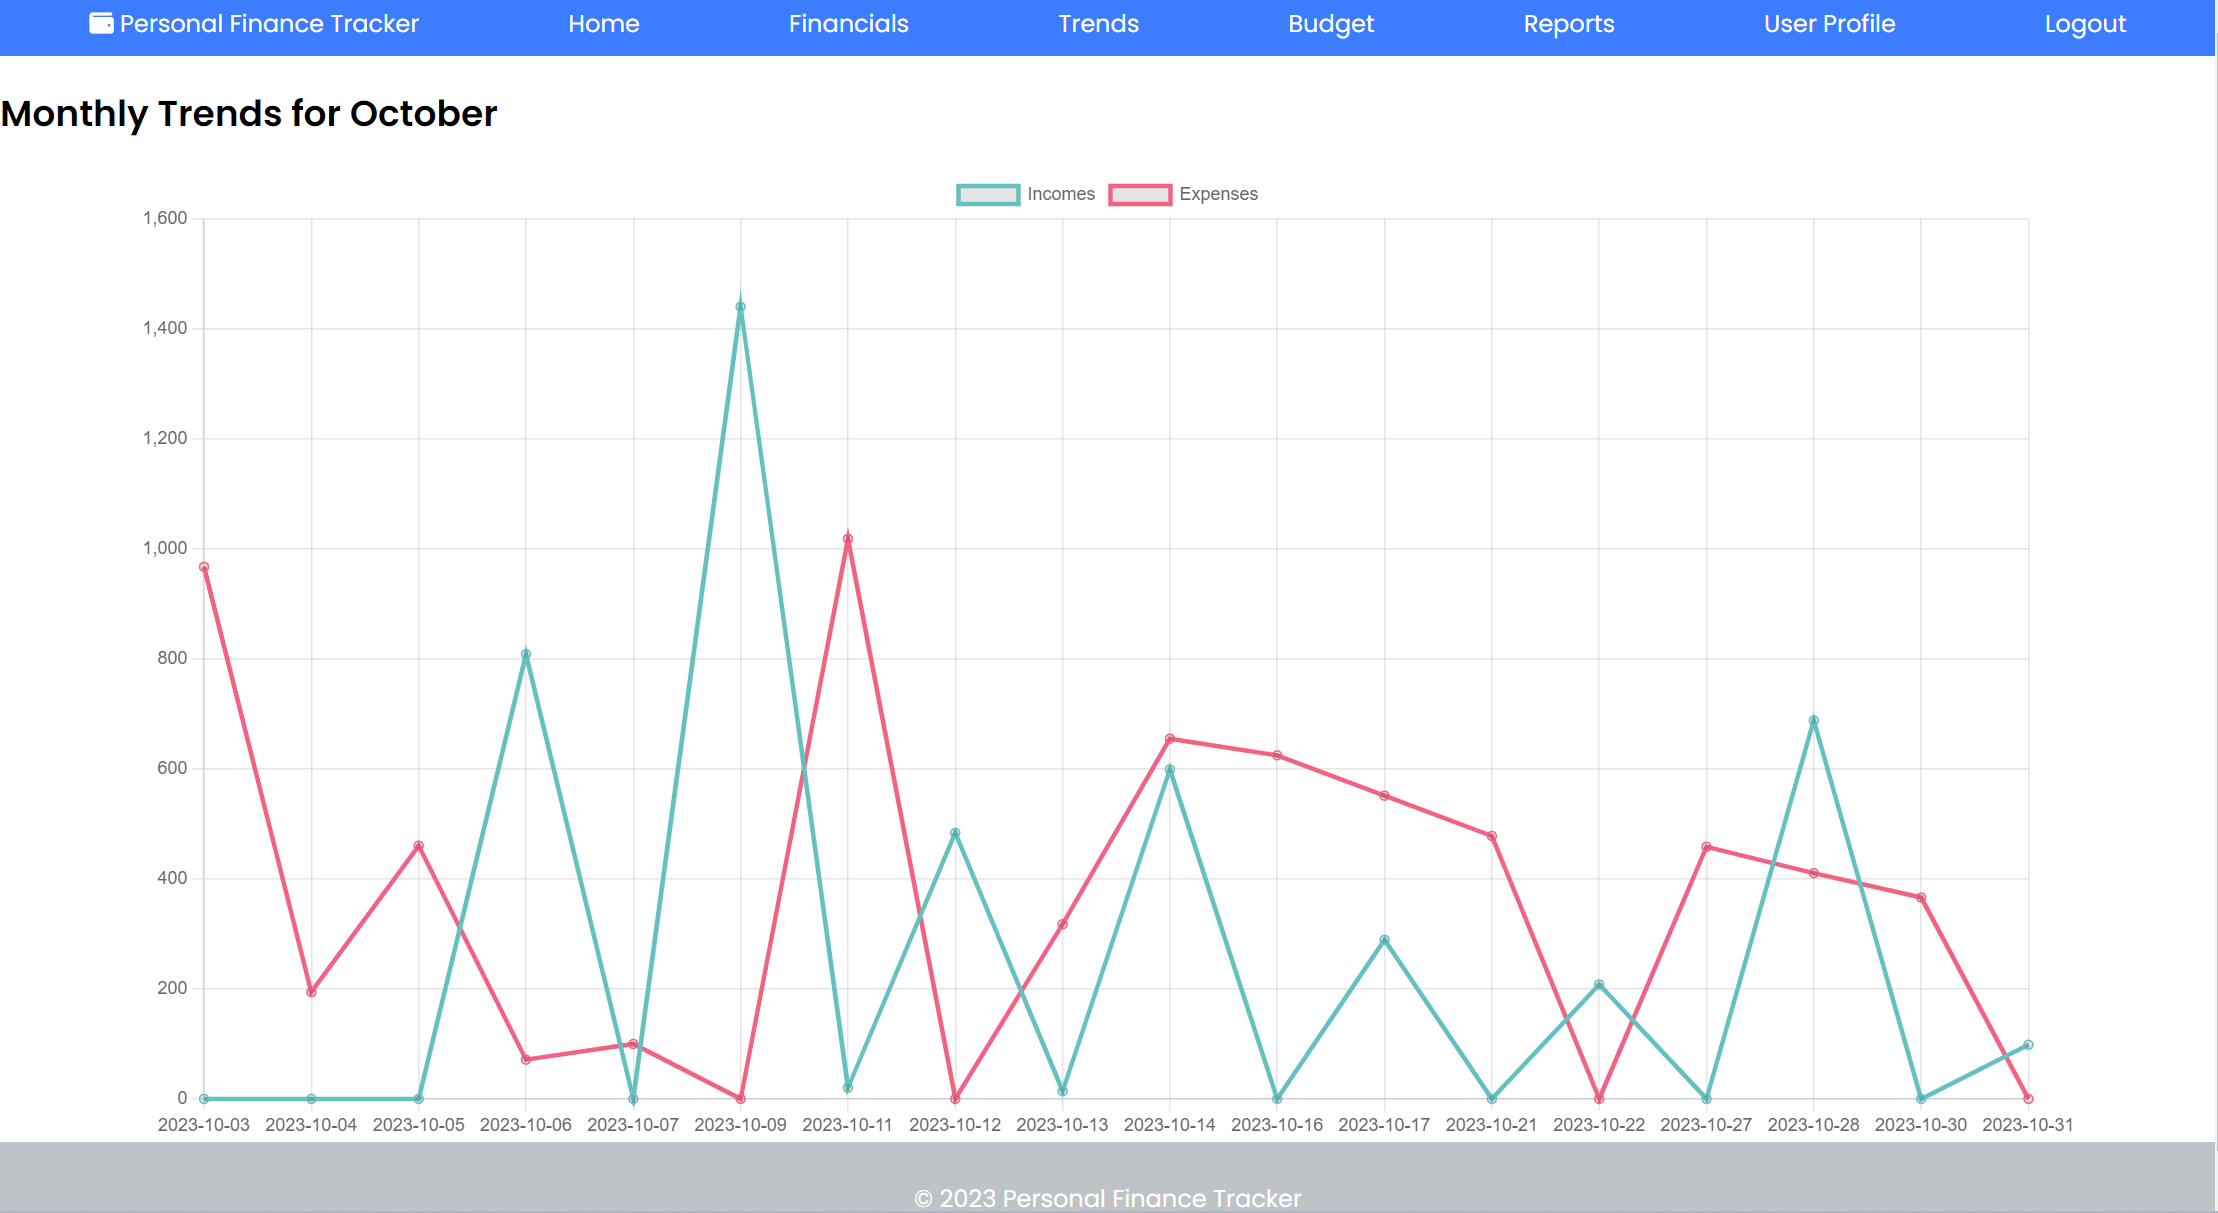Open the Reports page

point(1569,24)
